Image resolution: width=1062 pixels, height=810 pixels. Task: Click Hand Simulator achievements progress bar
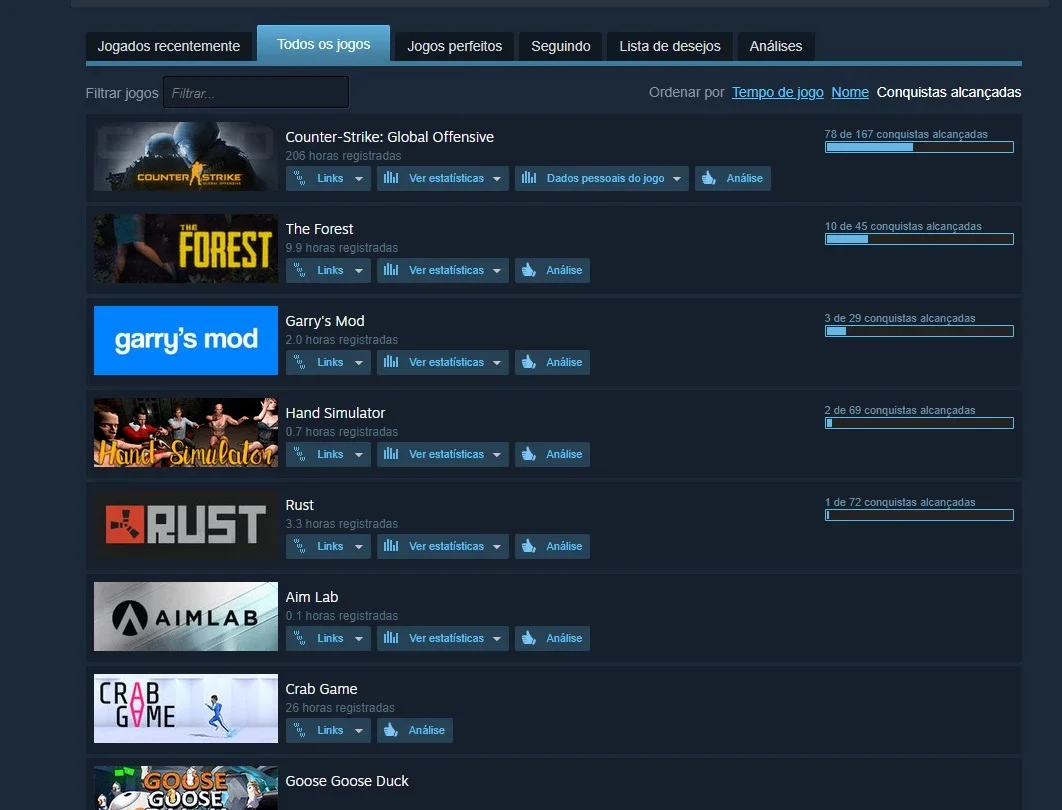[919, 423]
